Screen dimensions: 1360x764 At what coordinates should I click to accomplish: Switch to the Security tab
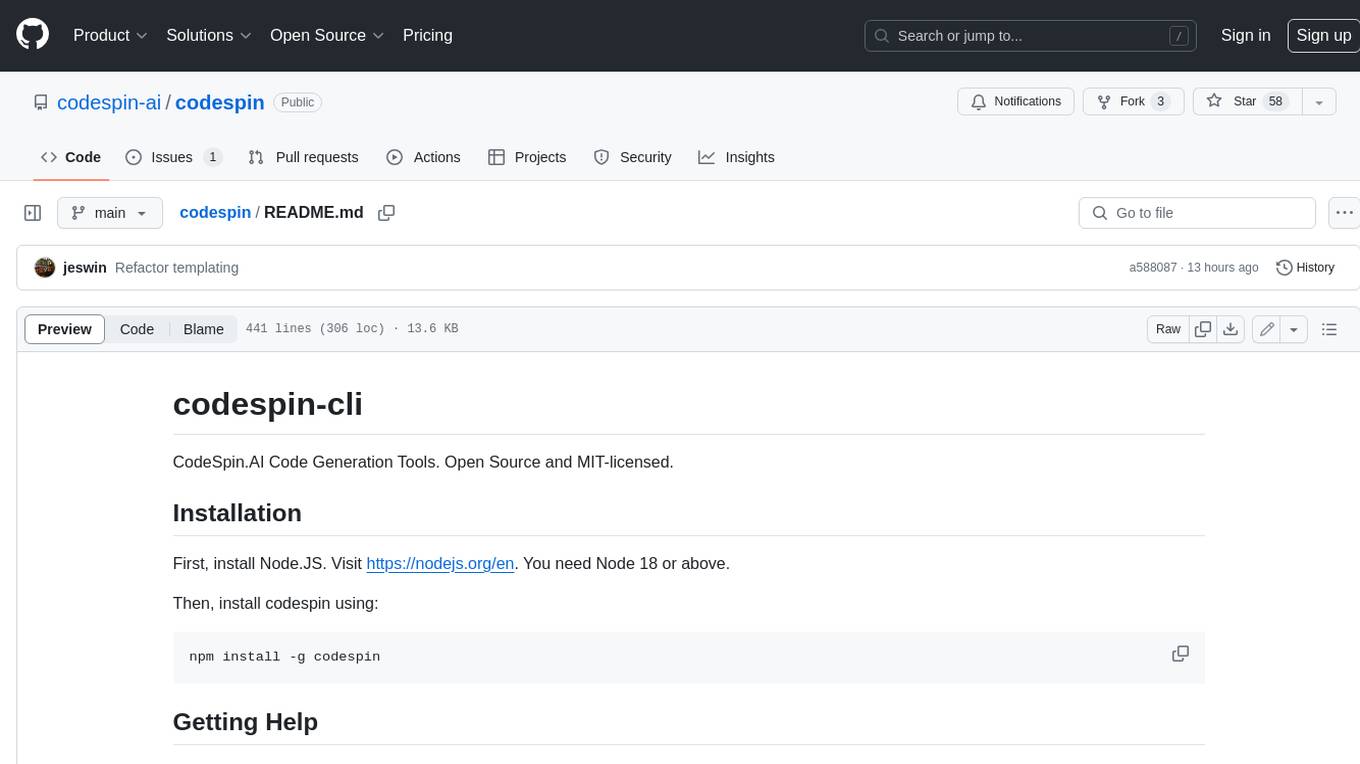(x=632, y=157)
